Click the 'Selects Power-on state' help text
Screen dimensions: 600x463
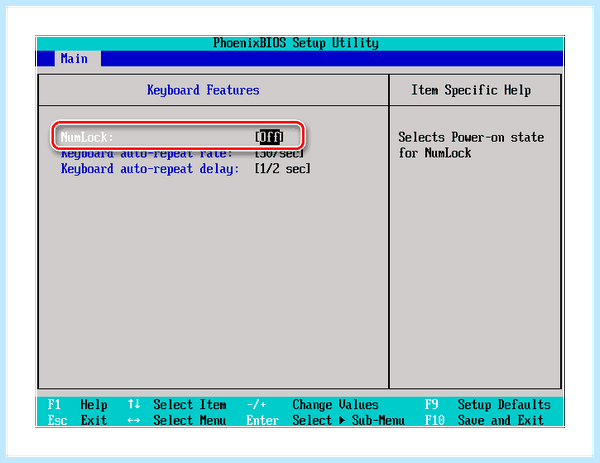(471, 137)
